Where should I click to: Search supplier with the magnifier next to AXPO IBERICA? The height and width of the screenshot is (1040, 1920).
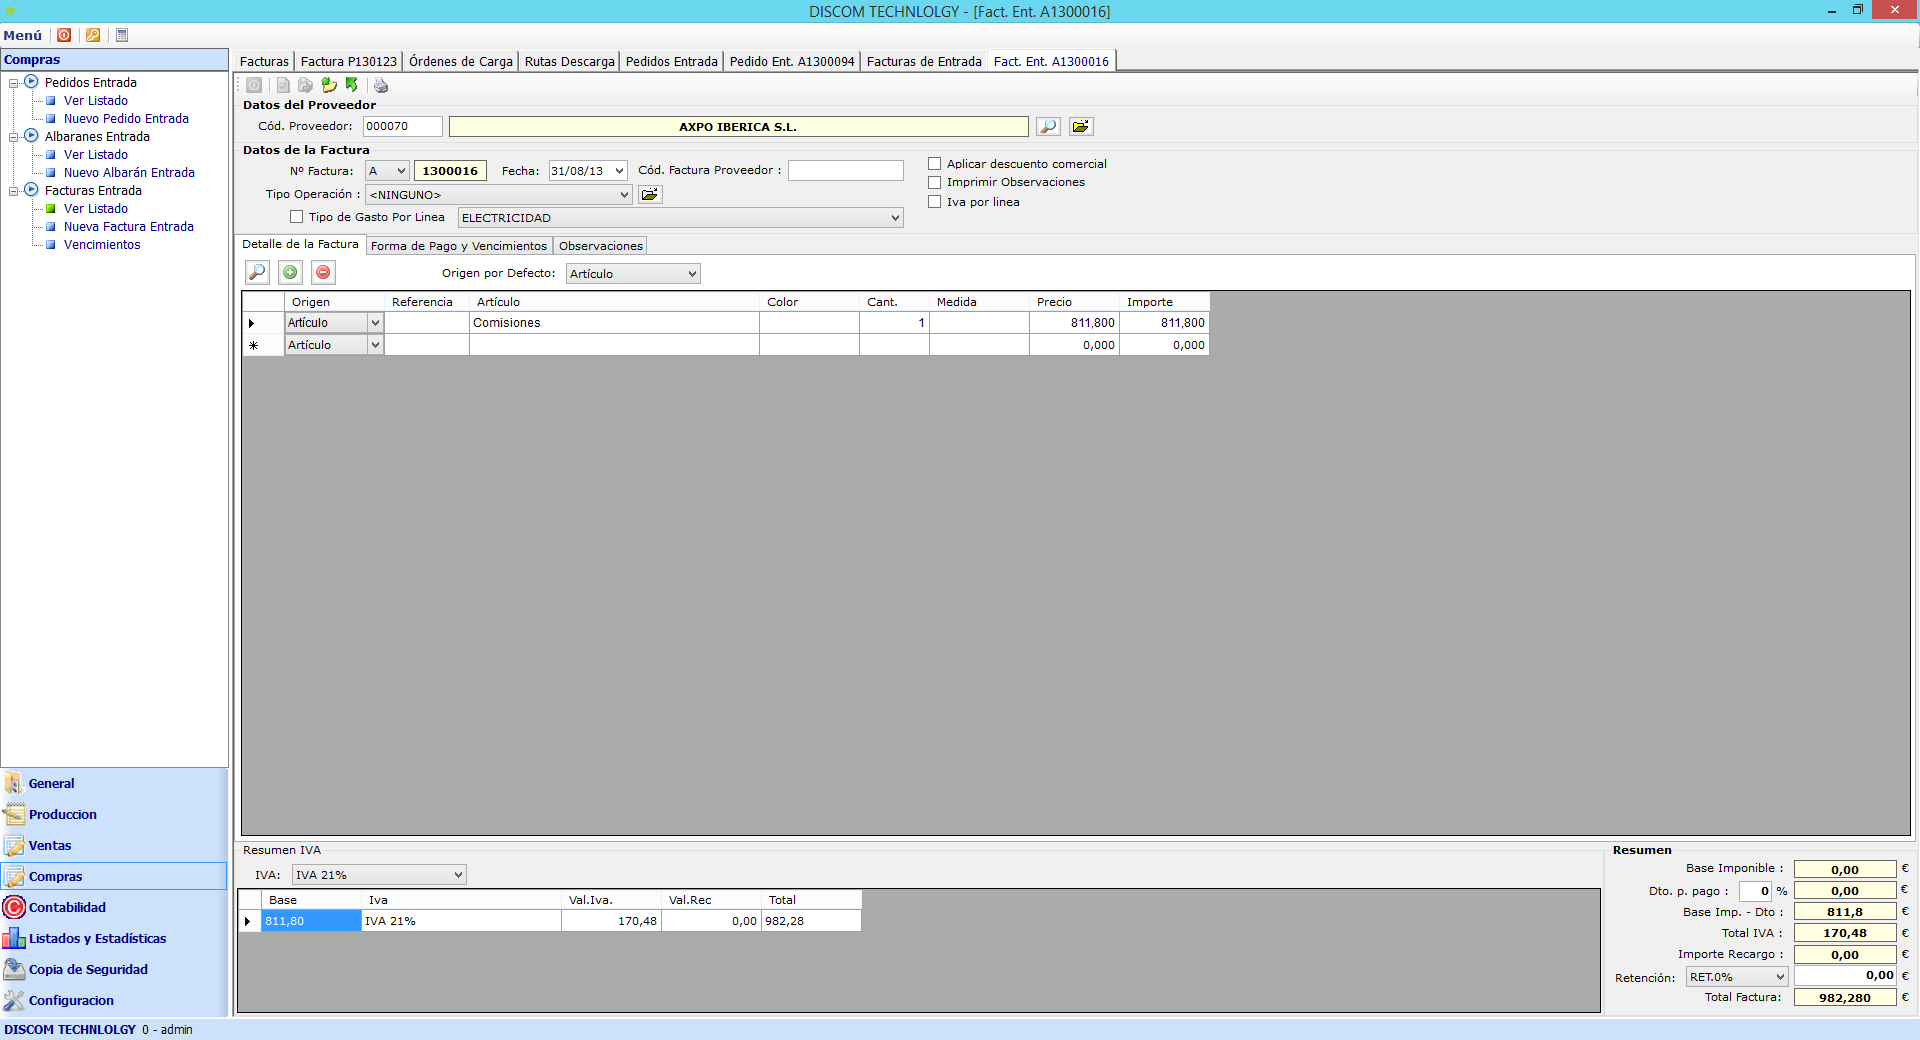1047,127
